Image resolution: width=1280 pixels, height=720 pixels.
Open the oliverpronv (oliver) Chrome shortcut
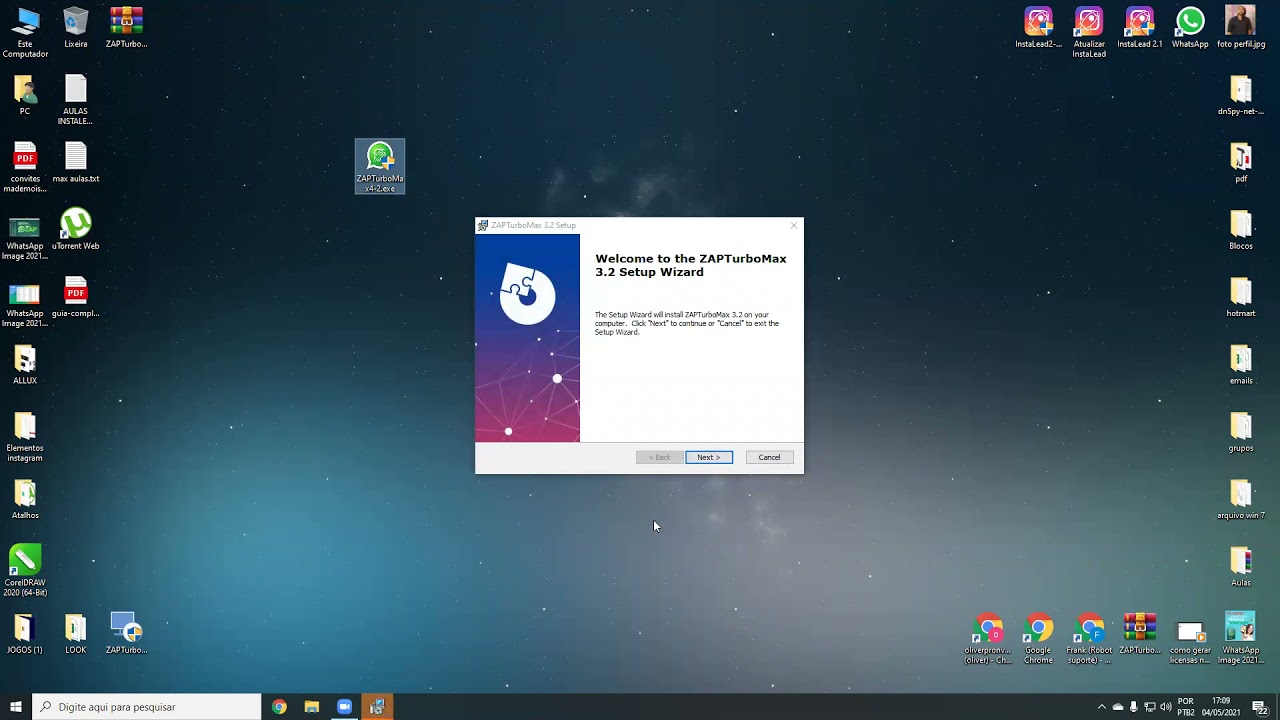tap(988, 638)
